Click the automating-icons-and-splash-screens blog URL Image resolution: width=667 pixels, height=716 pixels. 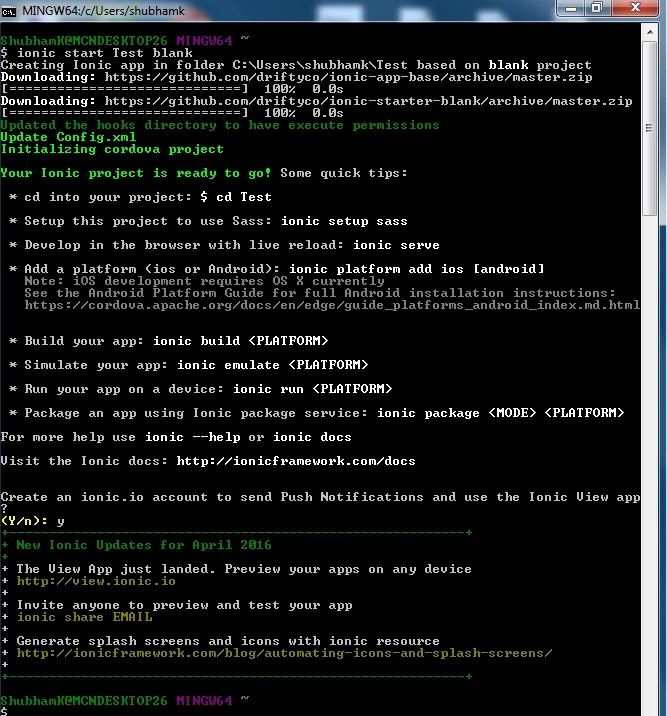[x=284, y=653]
